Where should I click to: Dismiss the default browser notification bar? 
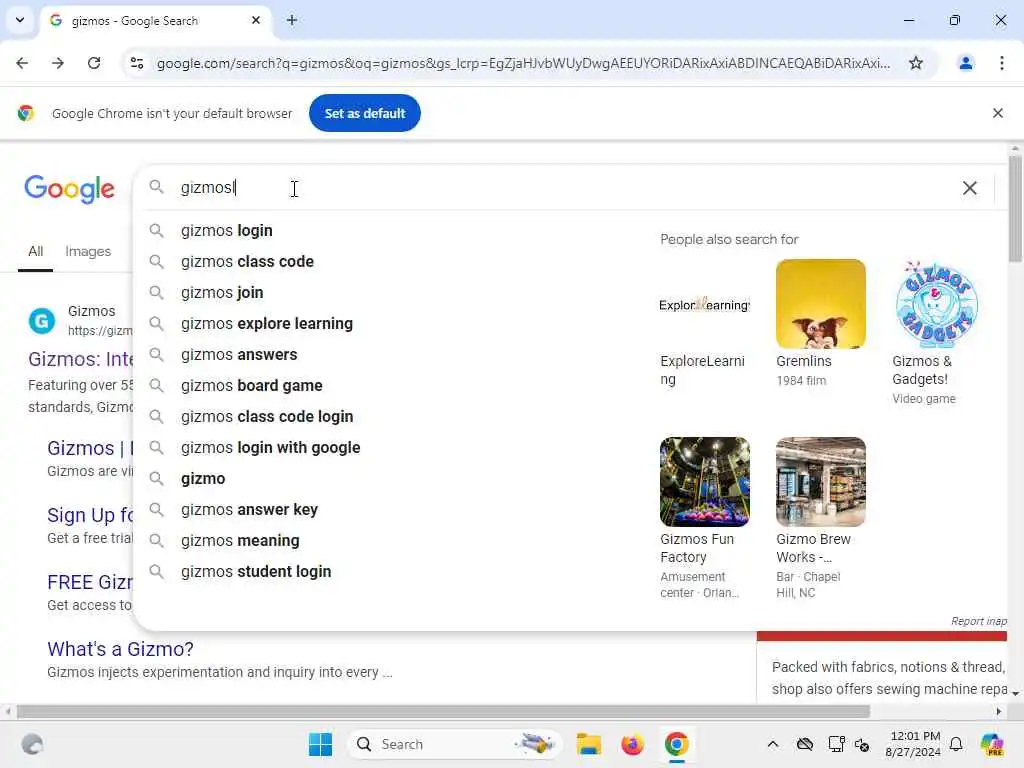[997, 113]
